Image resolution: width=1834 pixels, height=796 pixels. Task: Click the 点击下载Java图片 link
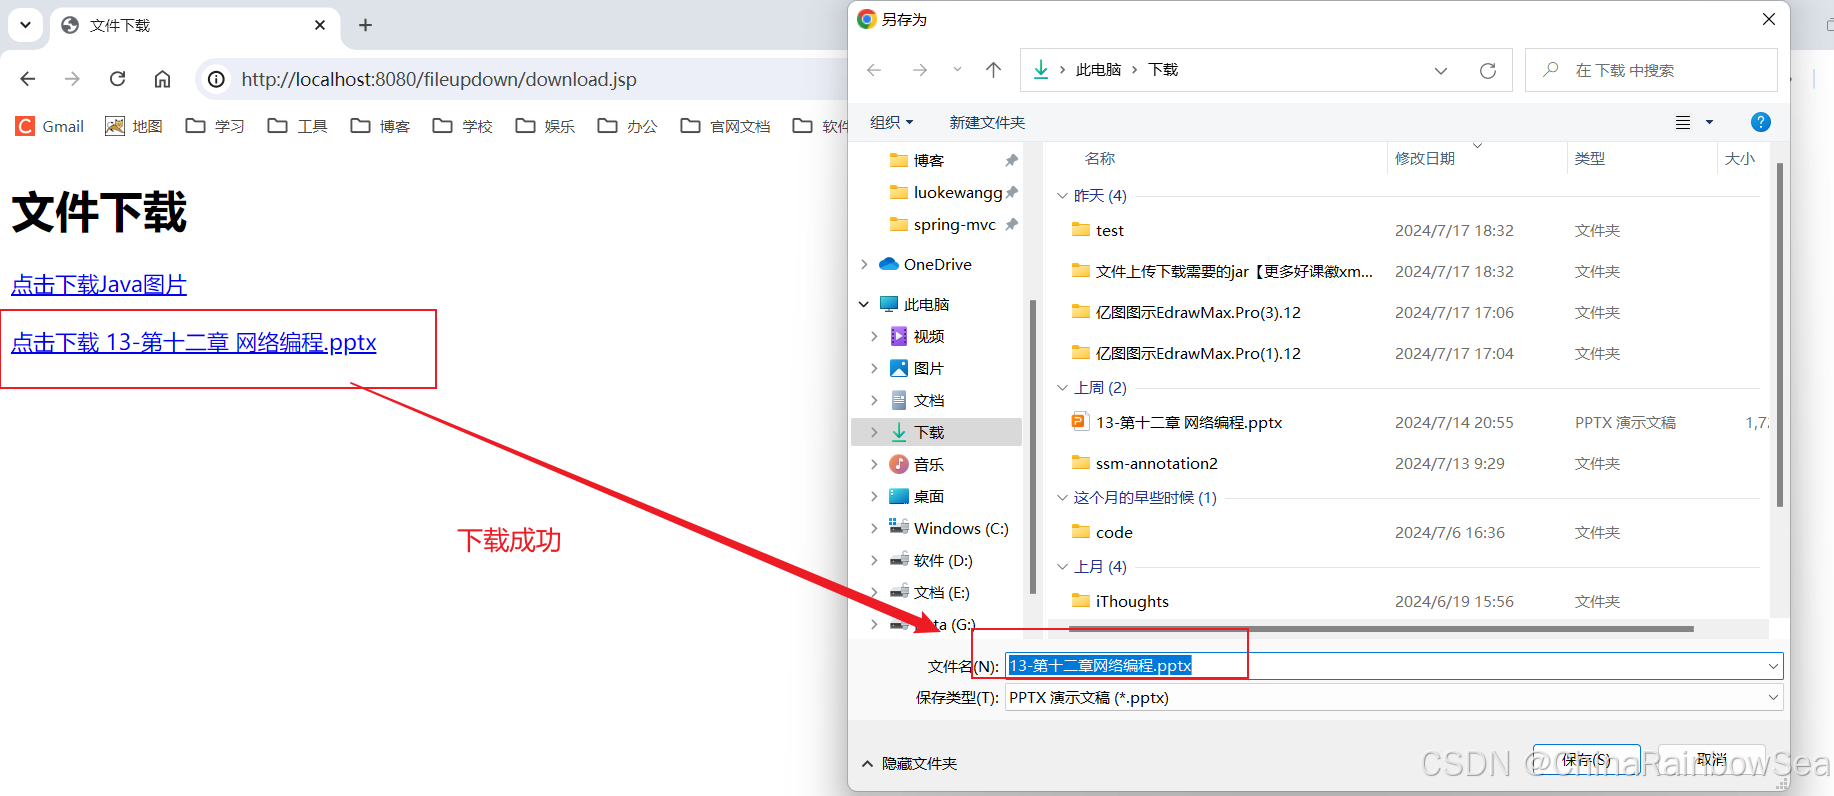coord(99,285)
